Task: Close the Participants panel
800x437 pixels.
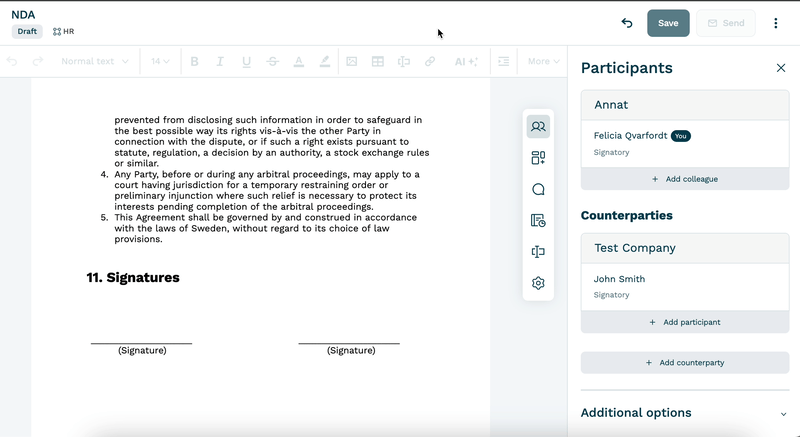Action: tap(781, 68)
